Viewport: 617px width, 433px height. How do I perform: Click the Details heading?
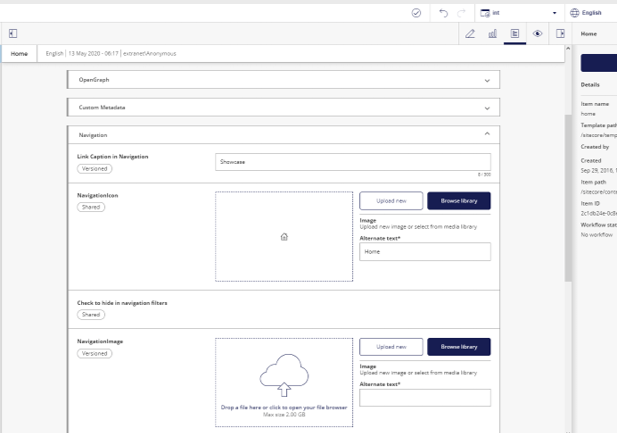(590, 85)
